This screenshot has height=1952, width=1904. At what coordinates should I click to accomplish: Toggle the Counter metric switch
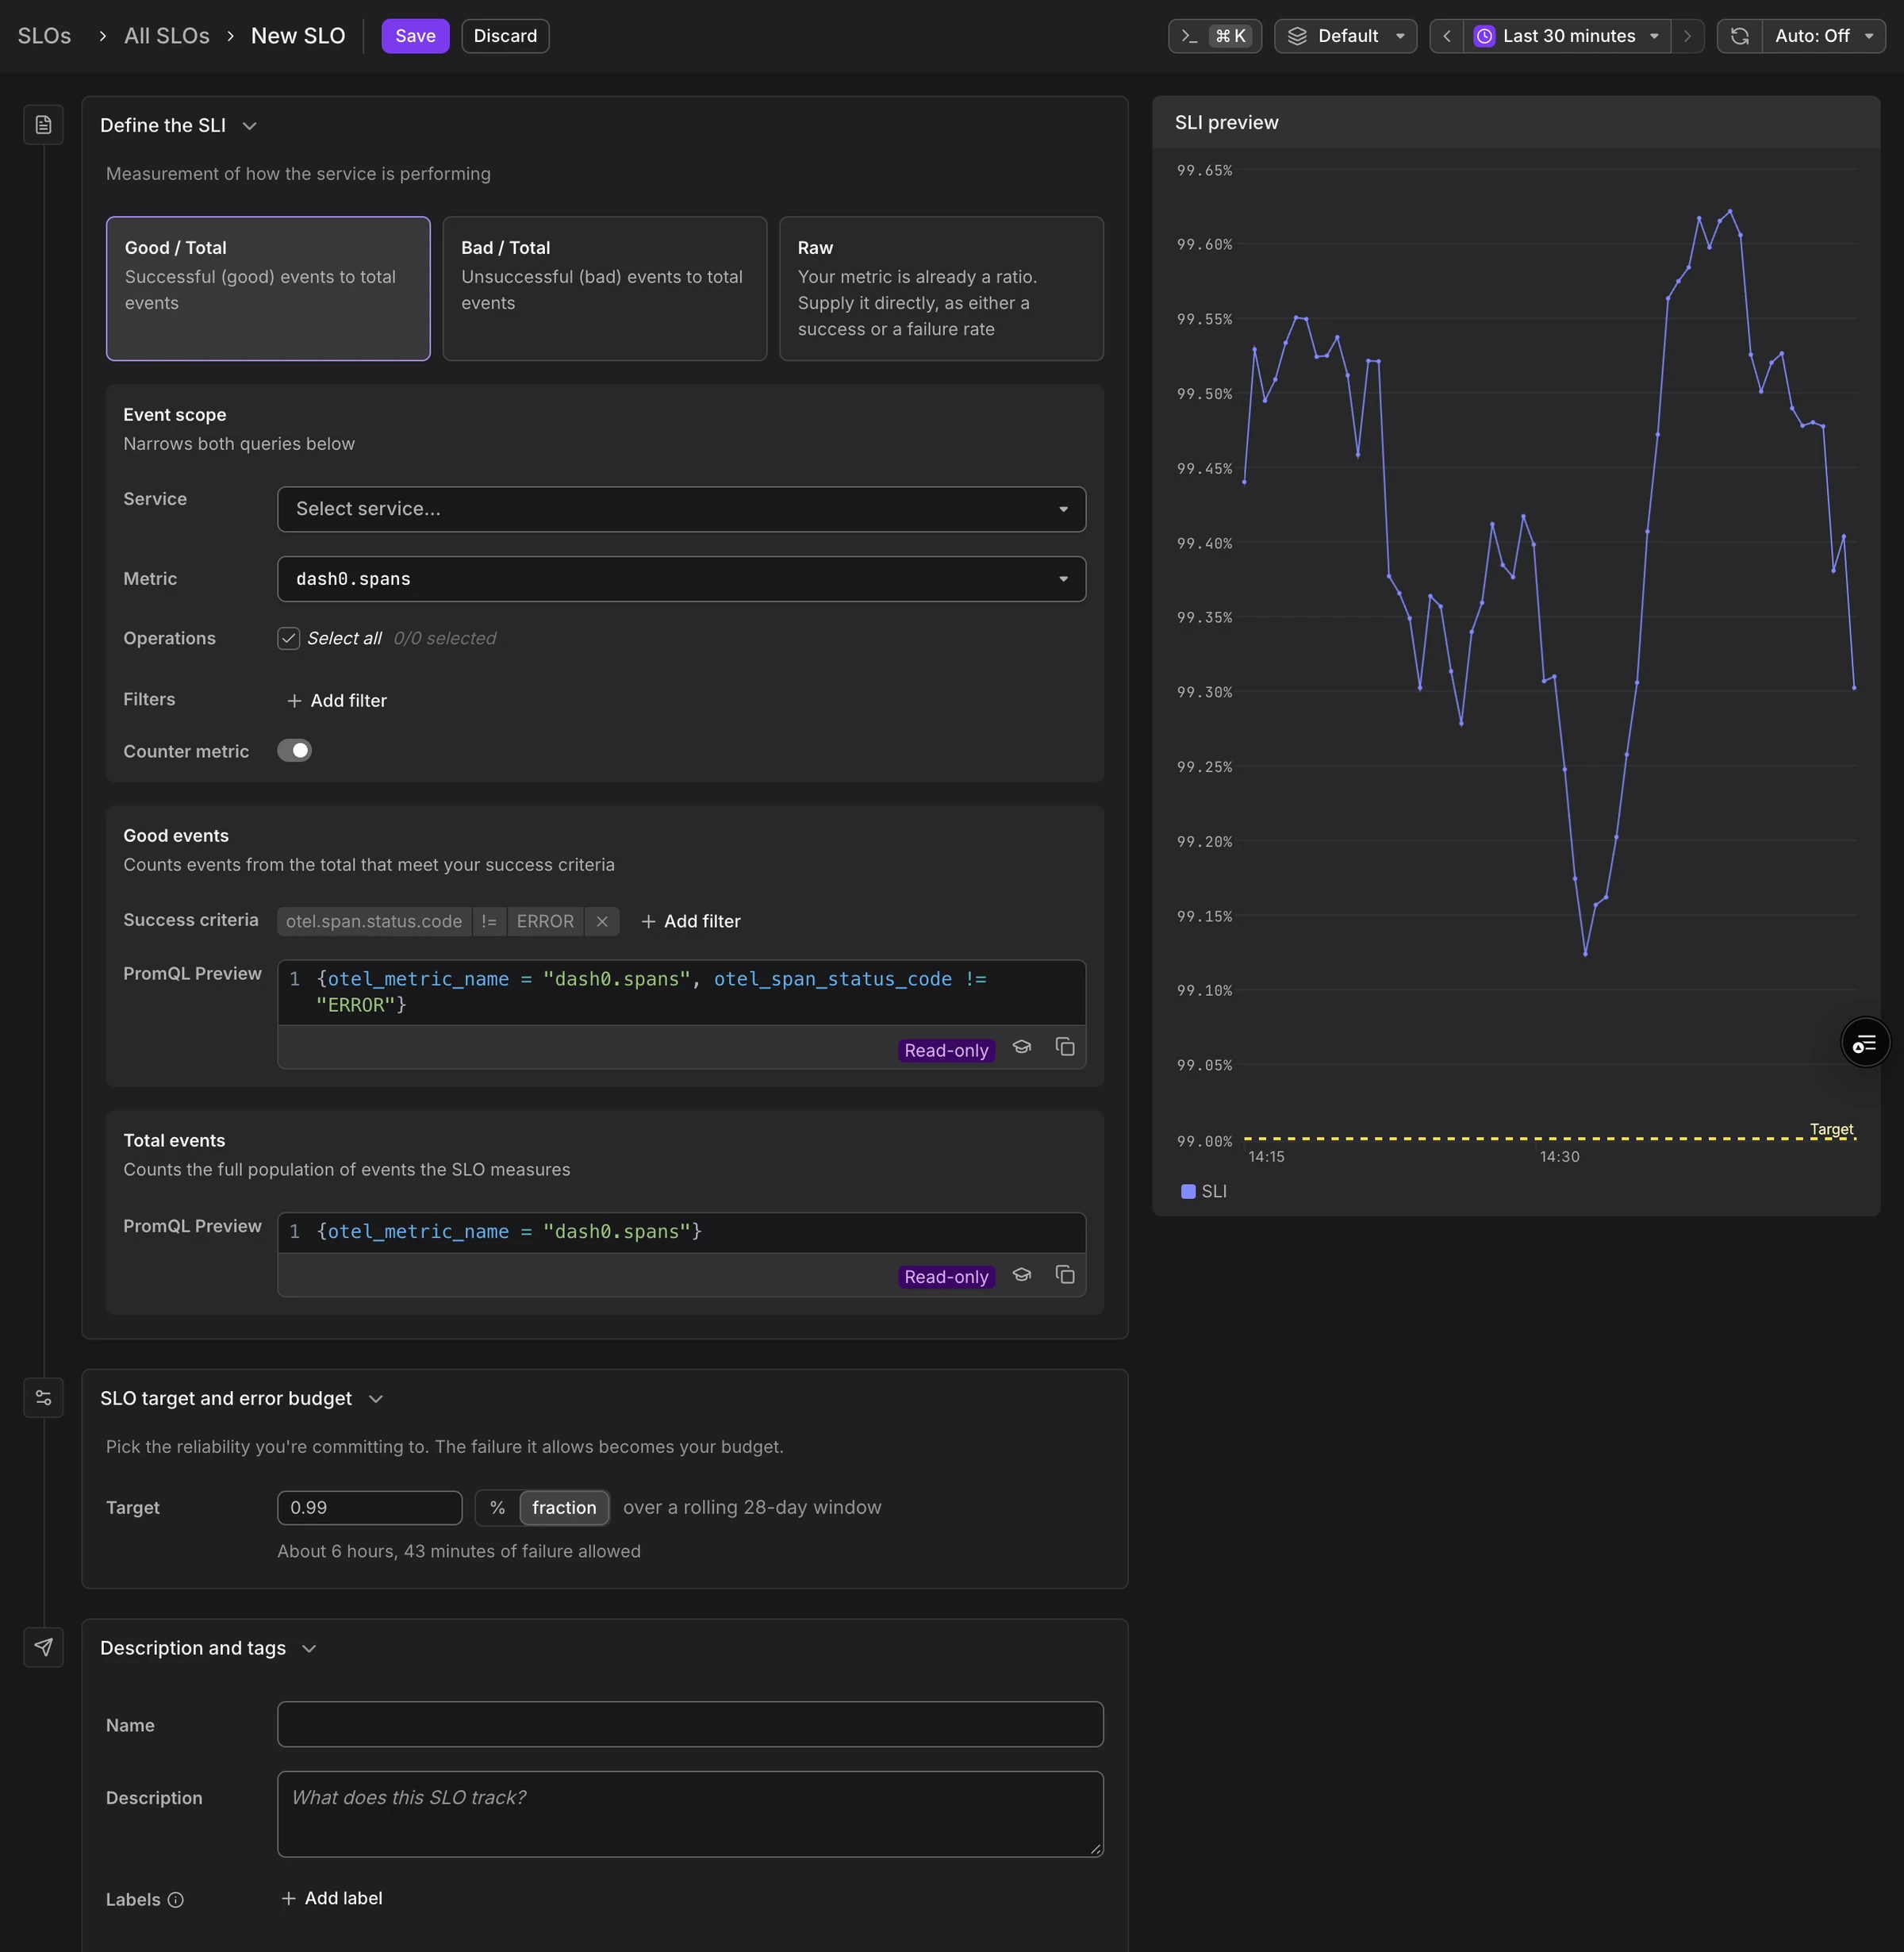294,750
